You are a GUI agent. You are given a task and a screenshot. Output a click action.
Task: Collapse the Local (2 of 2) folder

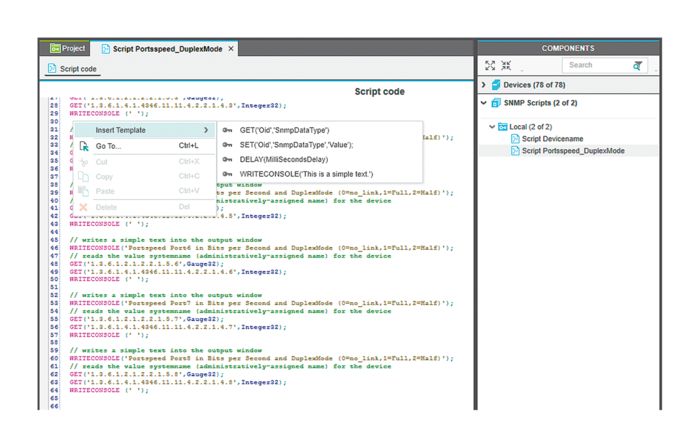492,127
